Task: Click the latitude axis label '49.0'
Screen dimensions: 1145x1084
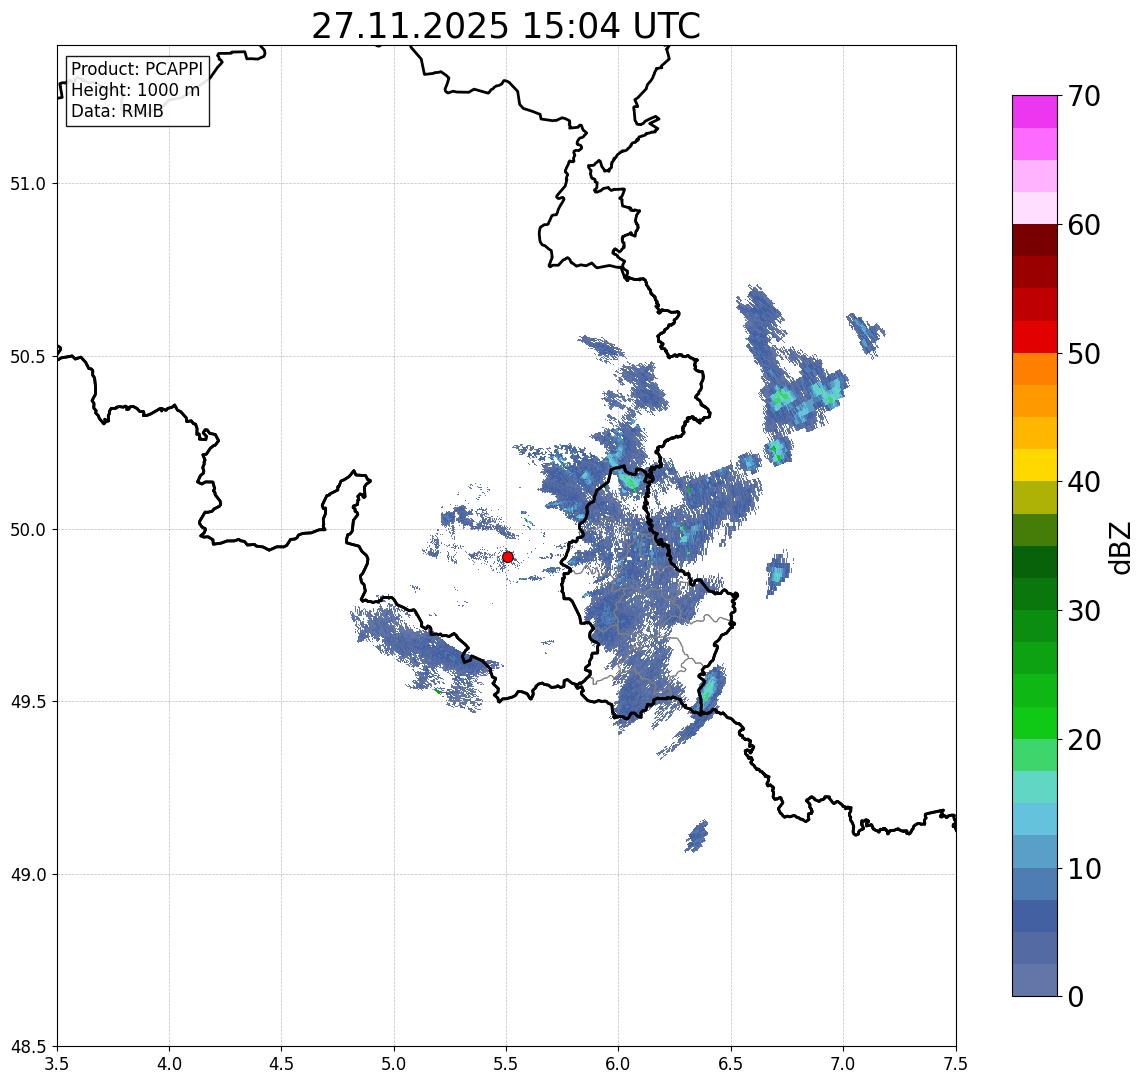Action: (28, 874)
